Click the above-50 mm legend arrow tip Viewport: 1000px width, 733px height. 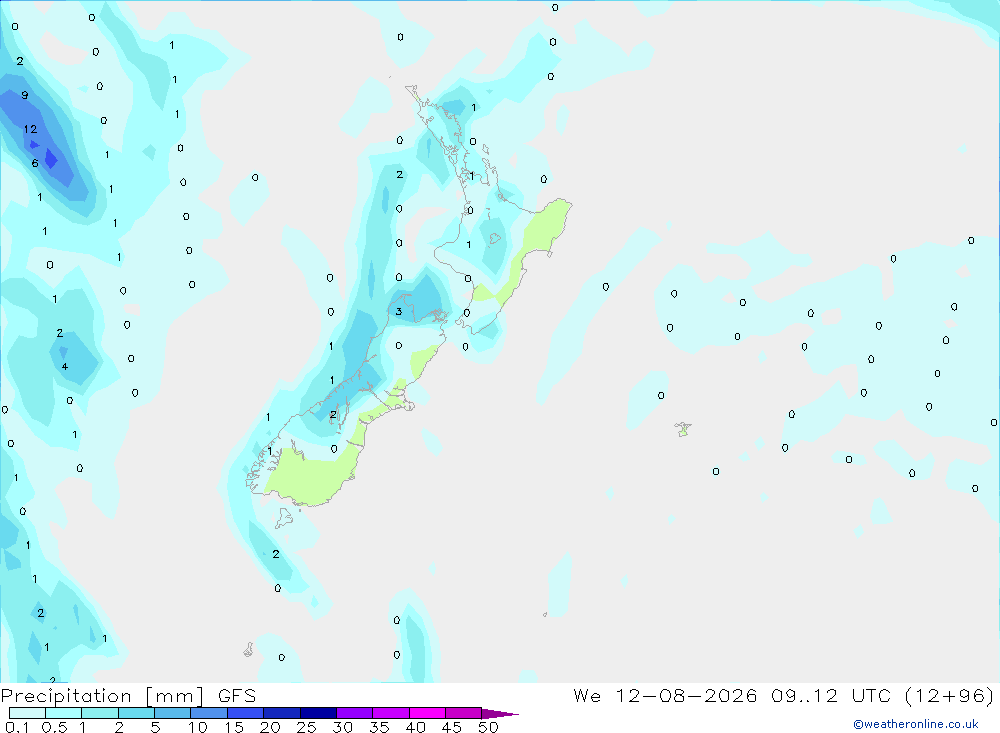[x=499, y=713]
